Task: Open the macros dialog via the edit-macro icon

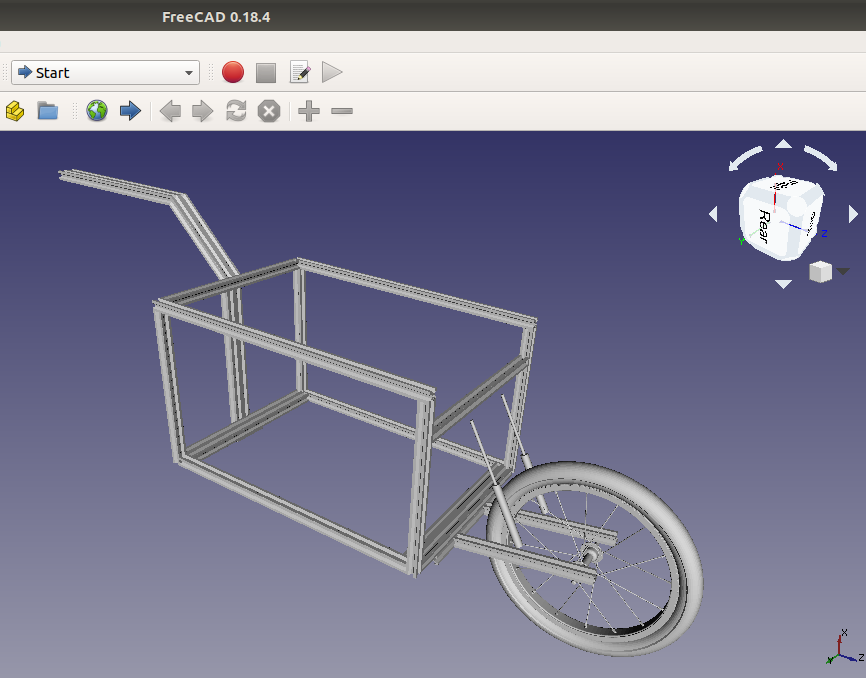Action: (x=299, y=72)
